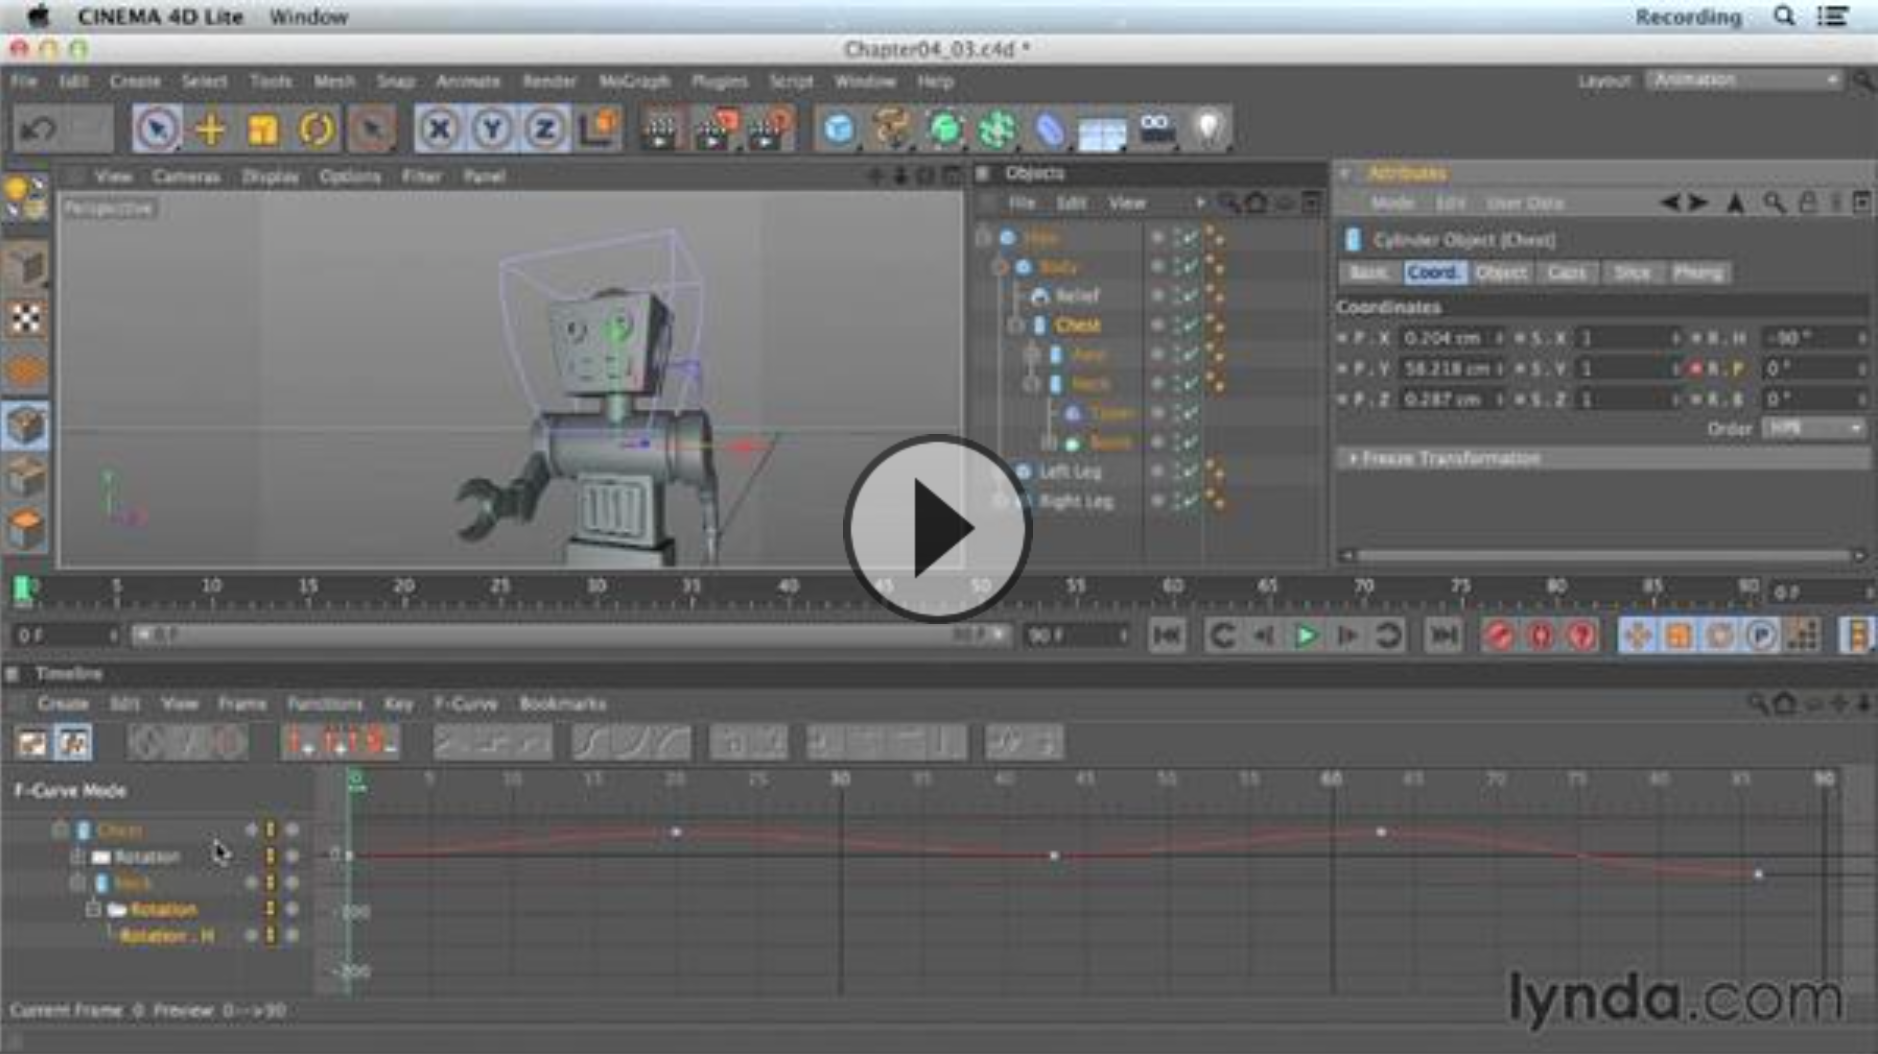Open the green array modeling icon
Viewport: 1878px width, 1054px height.
tap(997, 129)
